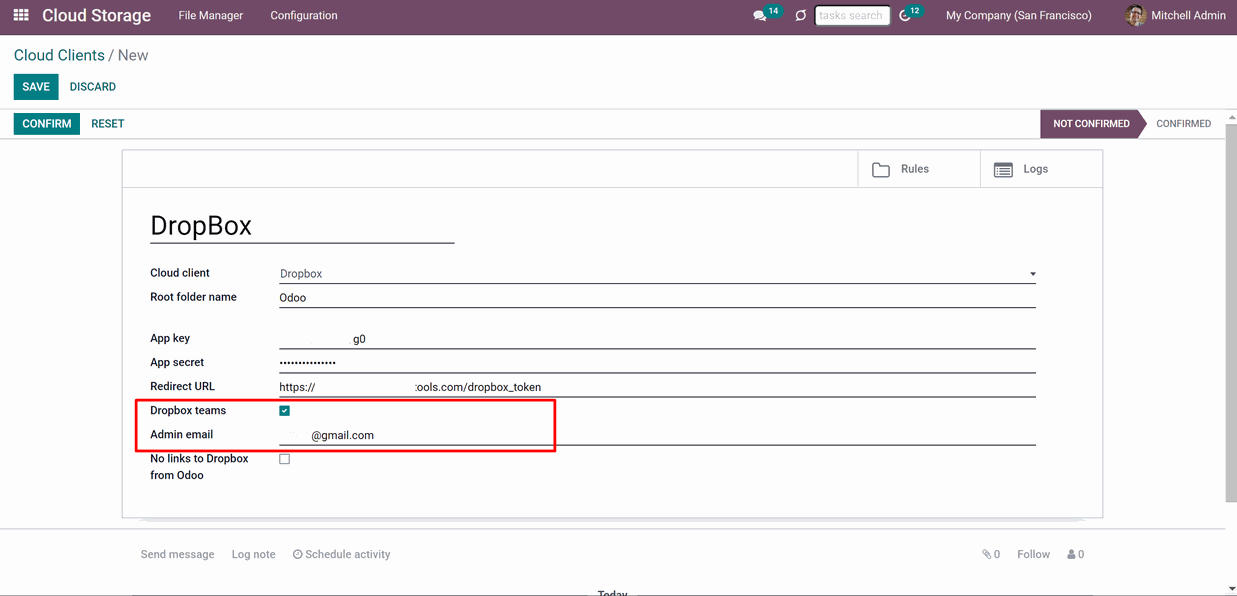The height and width of the screenshot is (596, 1237).
Task: Go to Cloud Clients breadcrumb
Action: [59, 55]
